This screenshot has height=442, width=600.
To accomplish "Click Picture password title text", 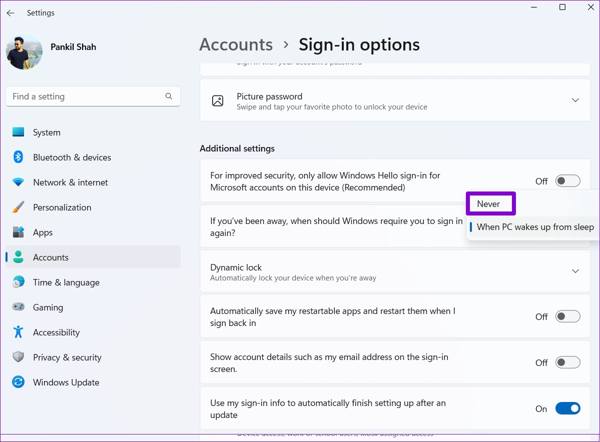I will click(x=269, y=96).
